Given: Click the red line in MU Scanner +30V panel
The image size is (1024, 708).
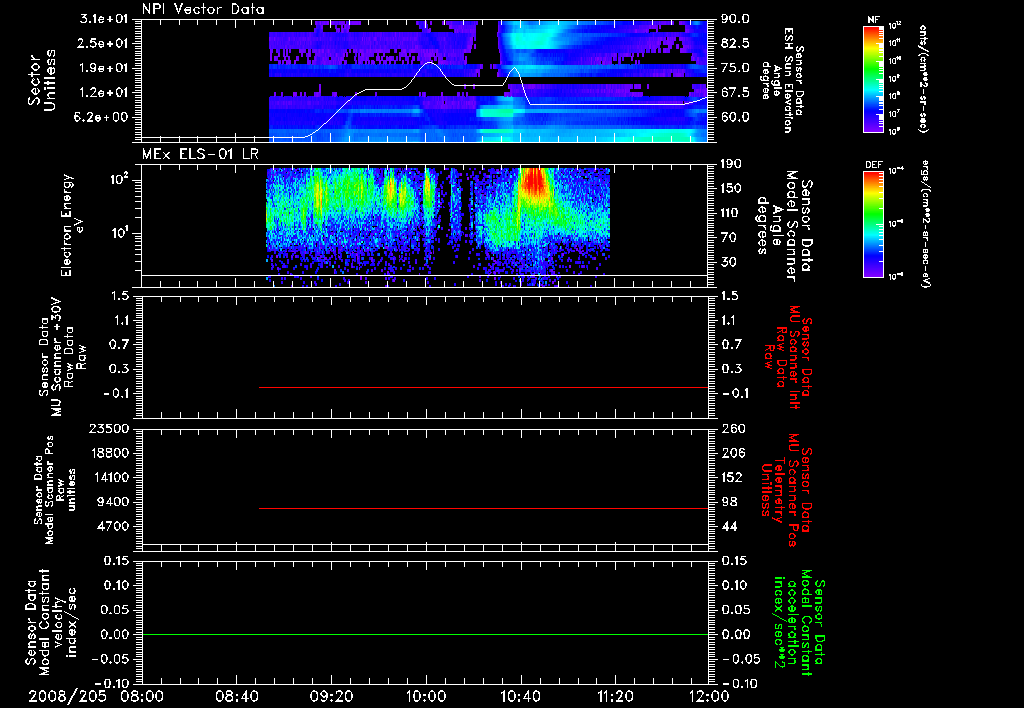Looking at the screenshot, I should [x=483, y=387].
